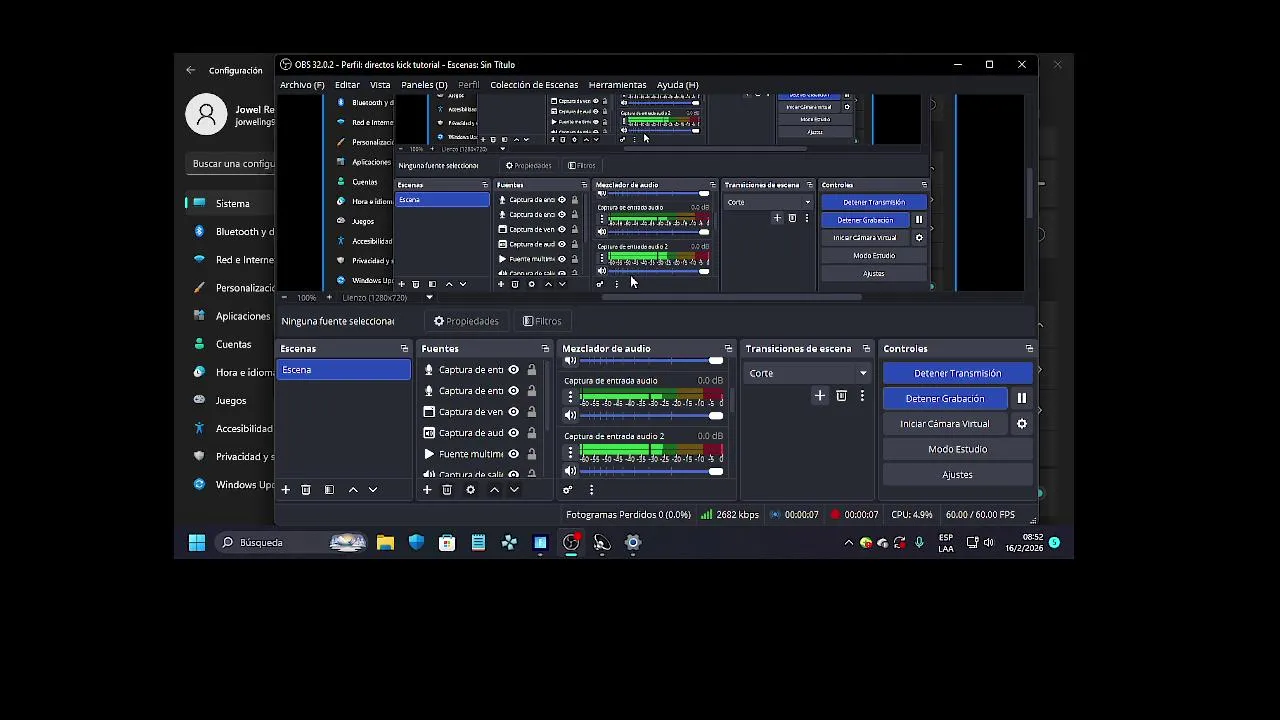Enable Modo Estudio button
Viewport: 1280px width, 720px height.
tap(957, 449)
